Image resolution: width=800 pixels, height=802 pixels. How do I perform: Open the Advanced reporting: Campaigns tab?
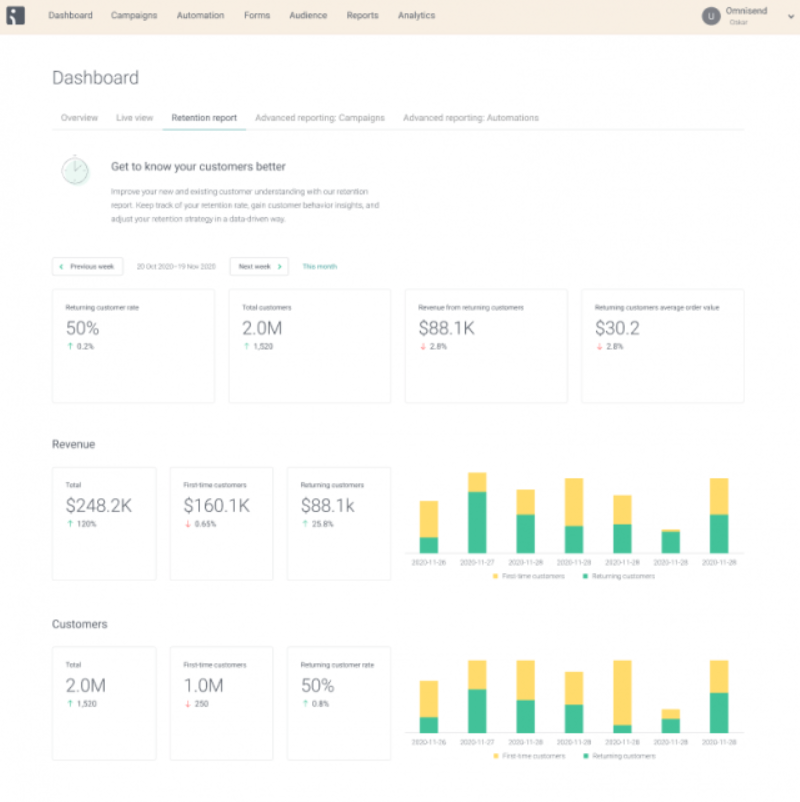tap(320, 118)
